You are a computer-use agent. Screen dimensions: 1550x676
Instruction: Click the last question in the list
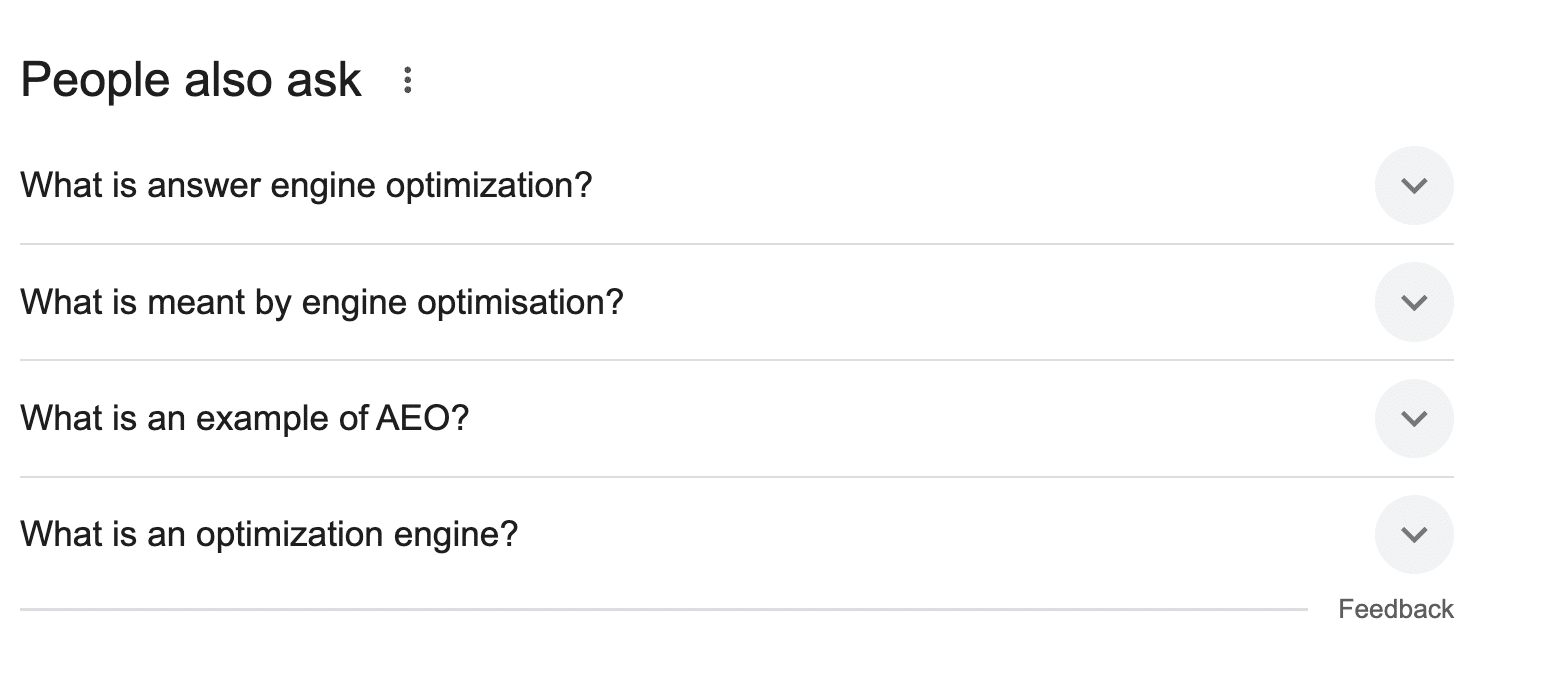tap(270, 535)
